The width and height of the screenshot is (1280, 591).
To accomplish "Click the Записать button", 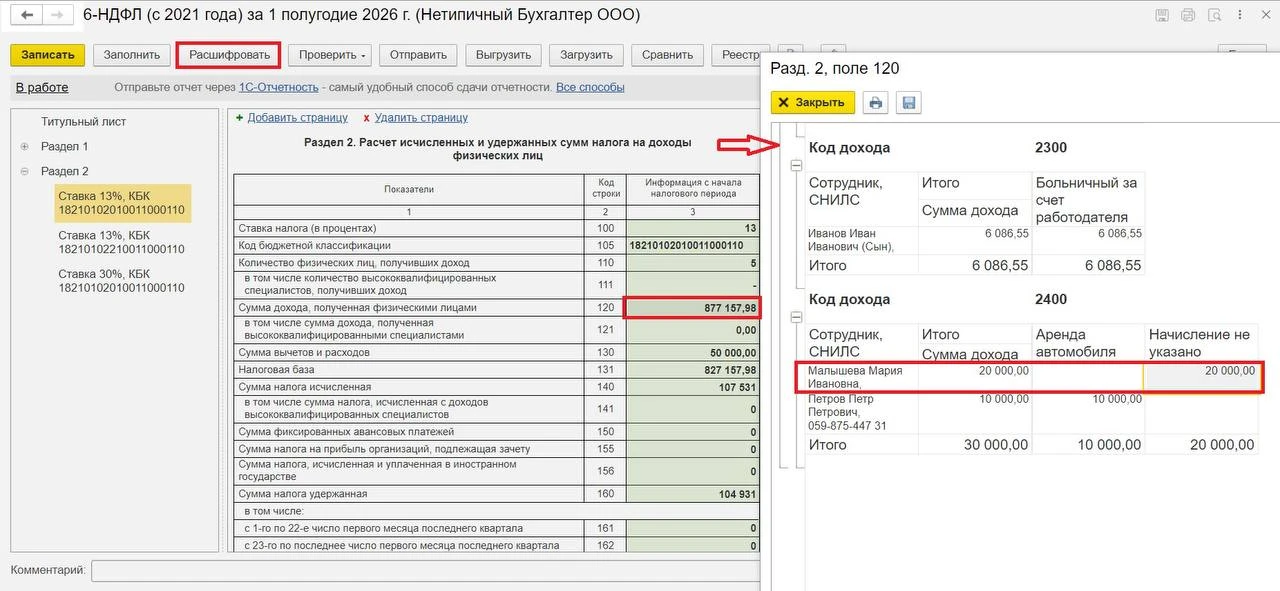I will point(48,55).
